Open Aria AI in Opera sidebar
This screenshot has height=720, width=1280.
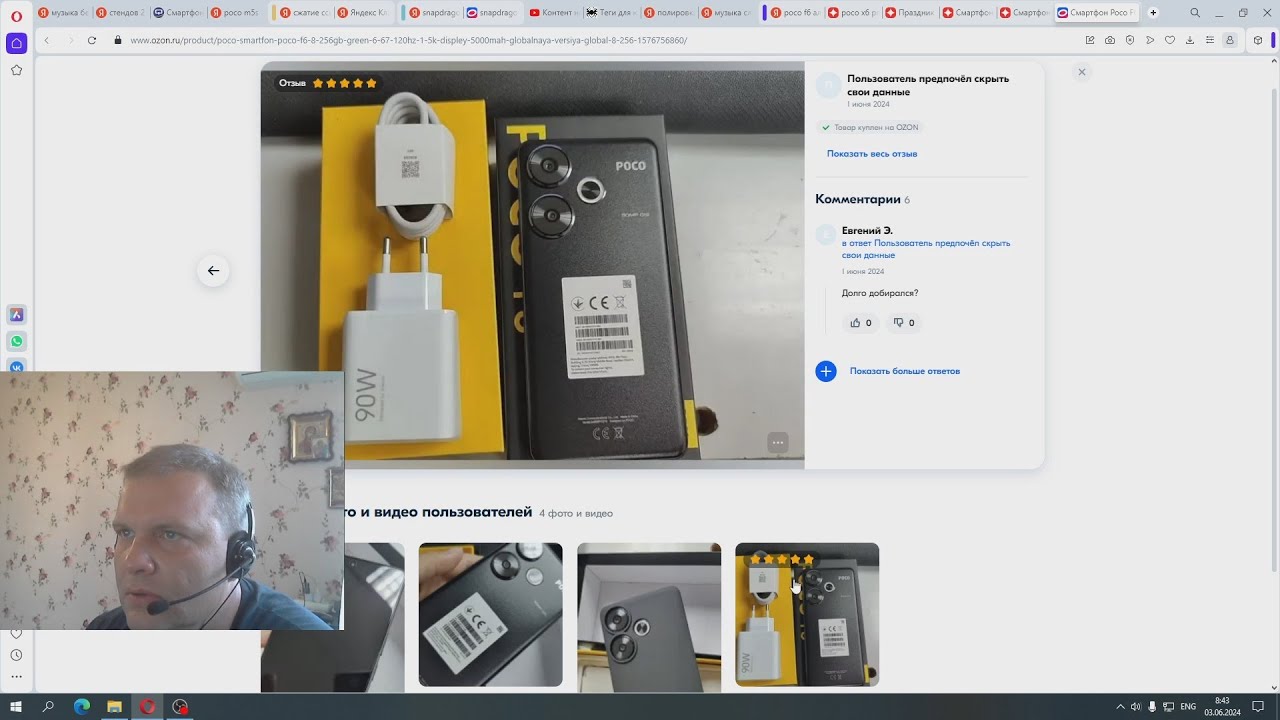point(16,314)
